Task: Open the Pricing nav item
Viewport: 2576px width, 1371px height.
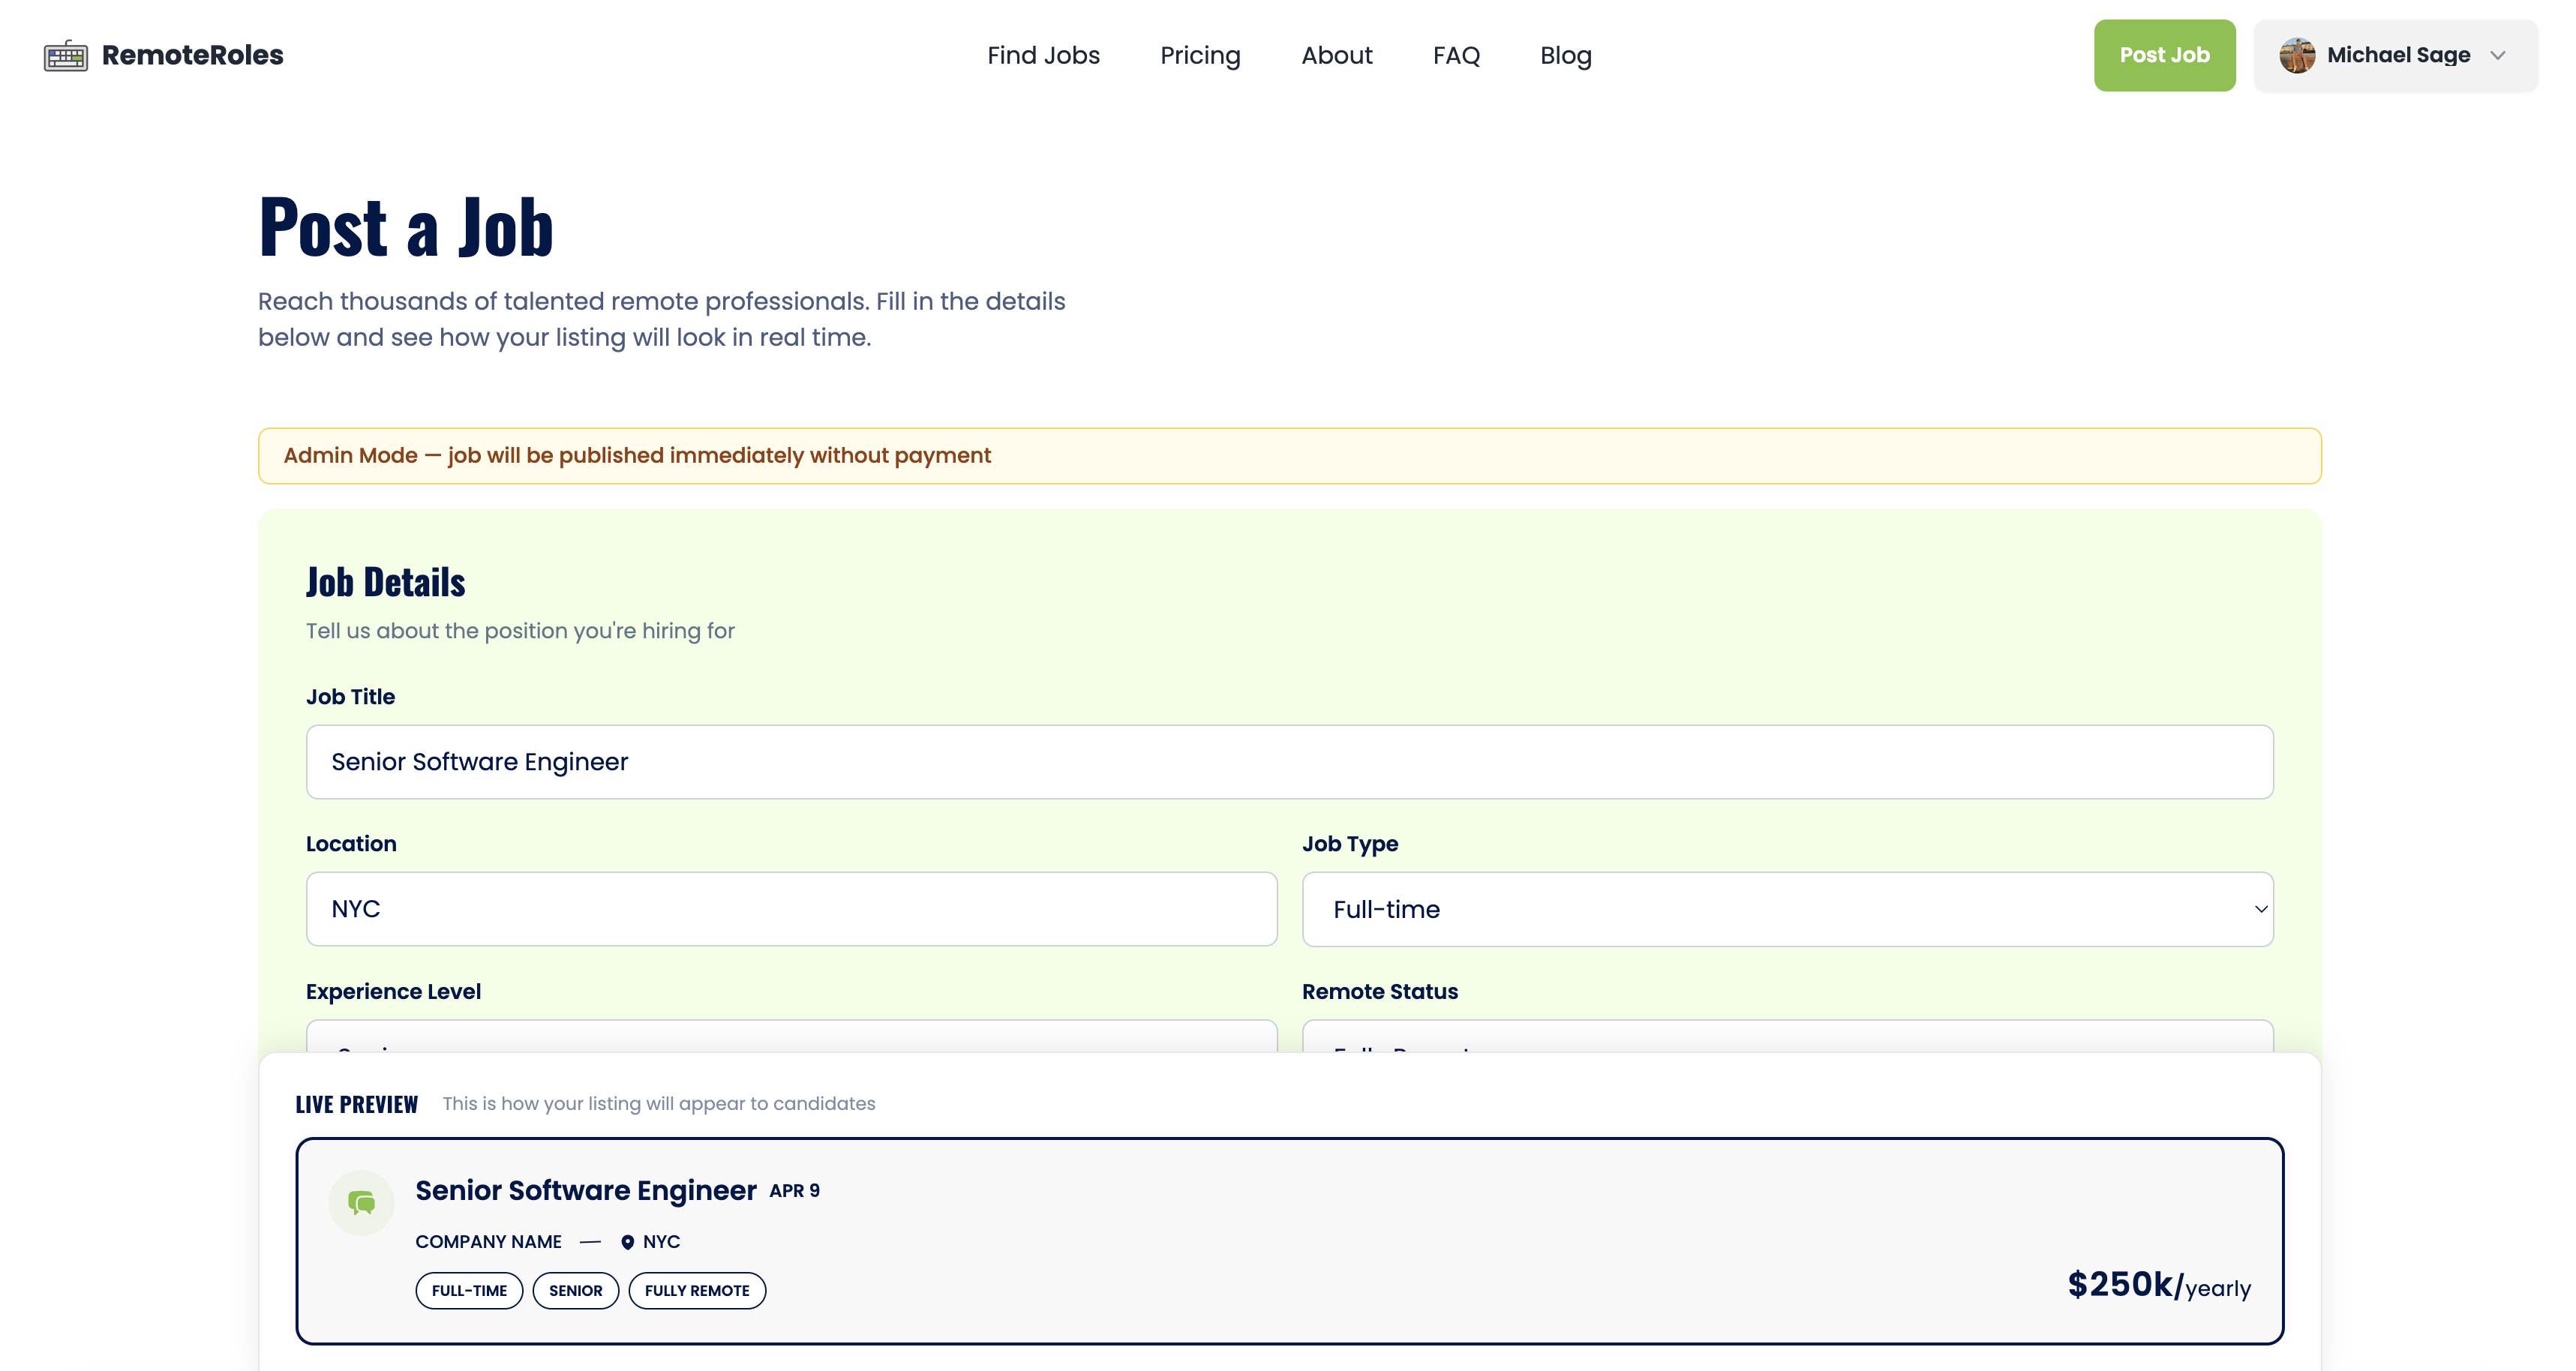Action: pos(1200,56)
